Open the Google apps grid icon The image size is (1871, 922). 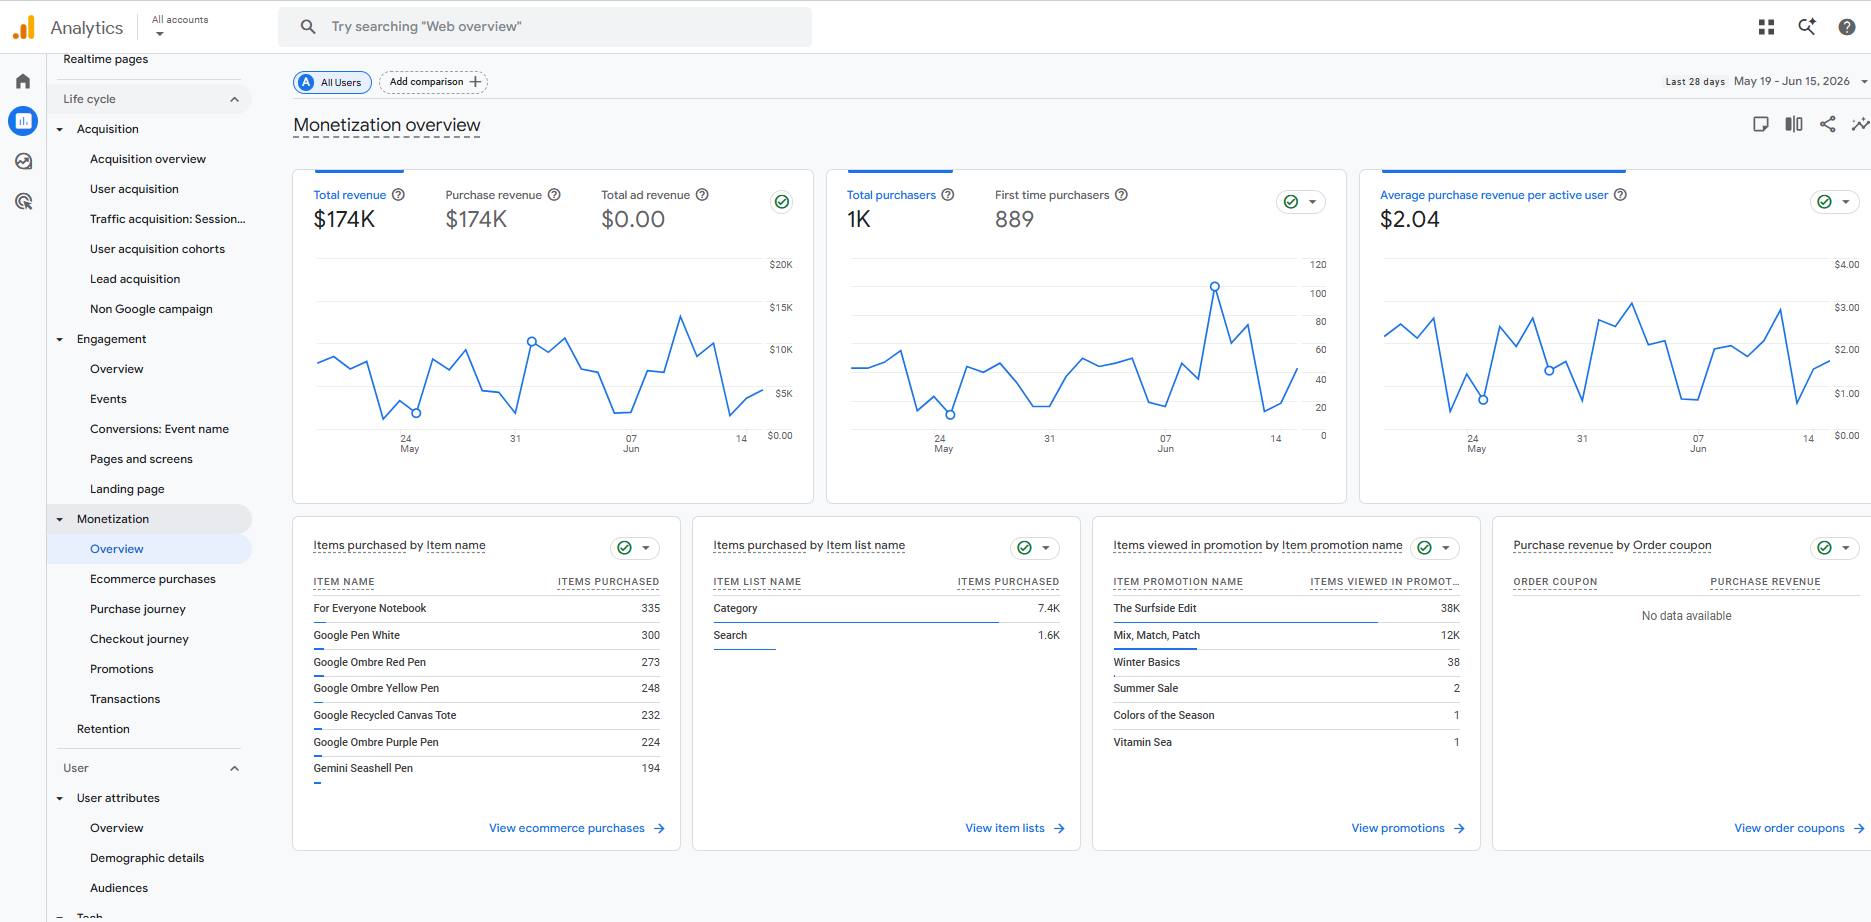pyautogui.click(x=1766, y=27)
